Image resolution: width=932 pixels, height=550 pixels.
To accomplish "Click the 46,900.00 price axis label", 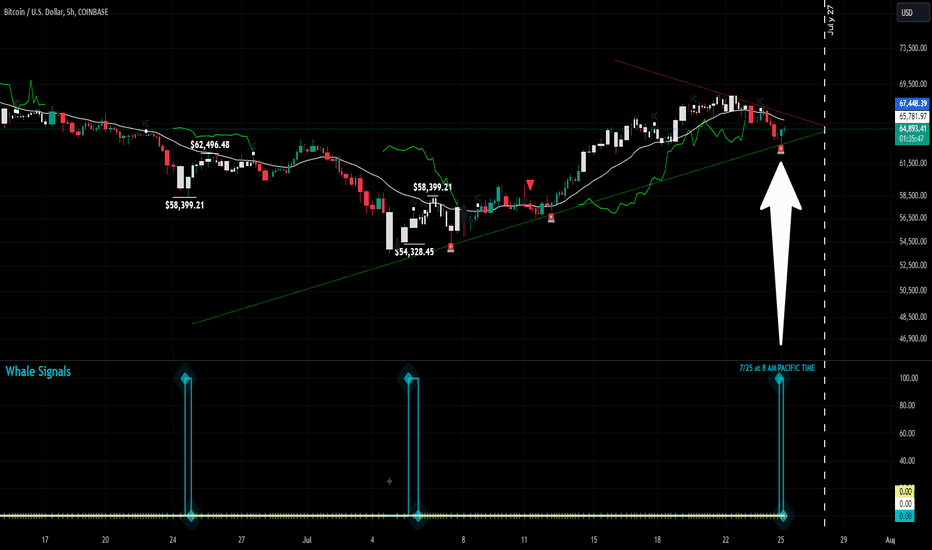I will (x=913, y=338).
